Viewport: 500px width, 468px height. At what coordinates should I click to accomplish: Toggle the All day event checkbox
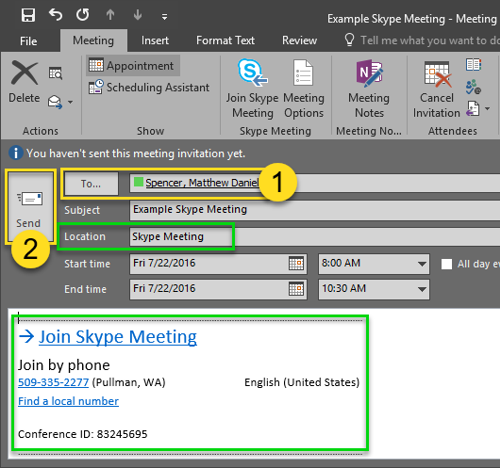[x=447, y=264]
